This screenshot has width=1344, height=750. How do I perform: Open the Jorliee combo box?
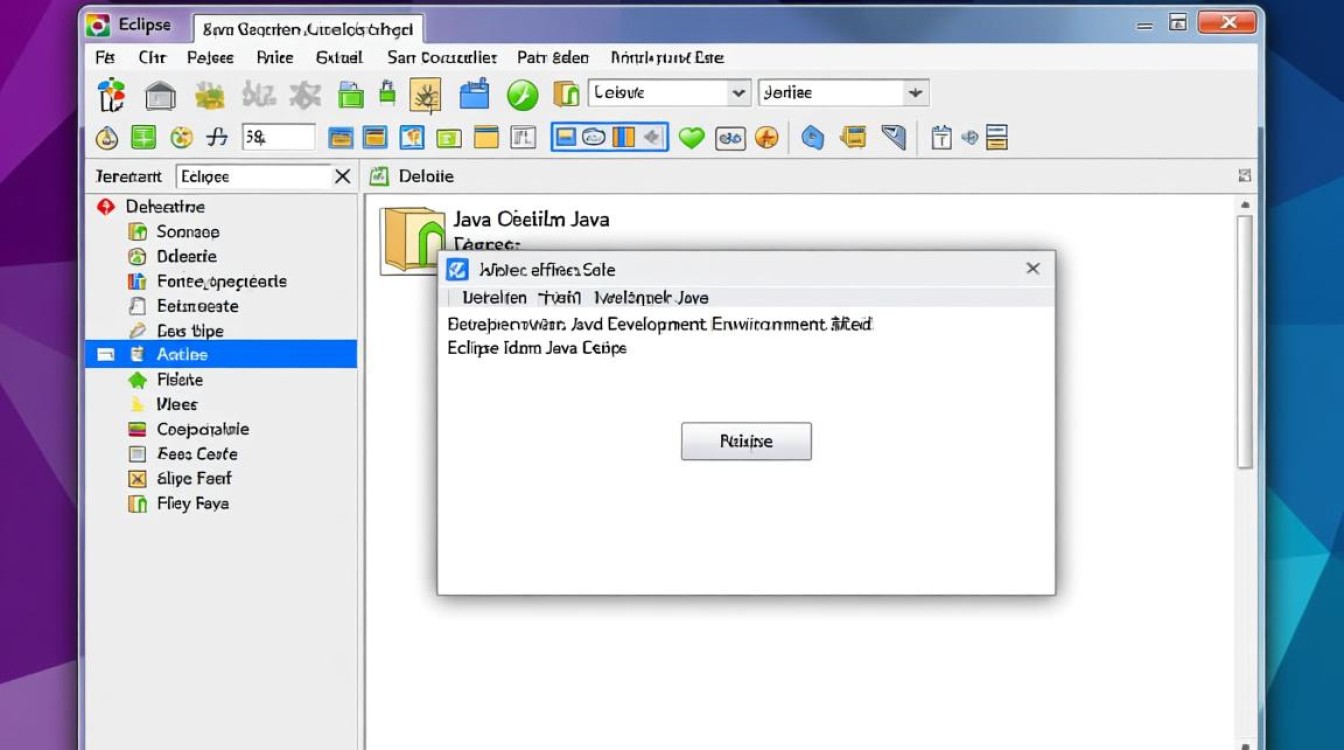pyautogui.click(x=913, y=92)
